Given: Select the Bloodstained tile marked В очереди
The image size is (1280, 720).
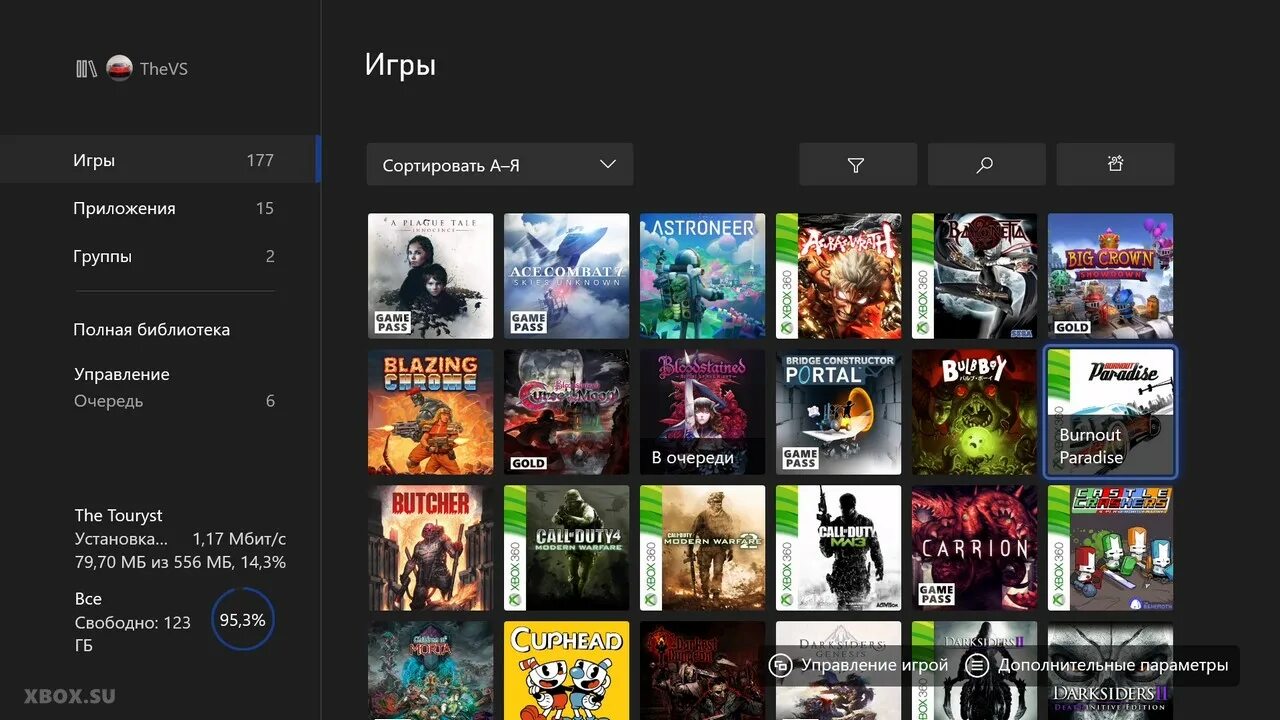Looking at the screenshot, I should pyautogui.click(x=702, y=412).
